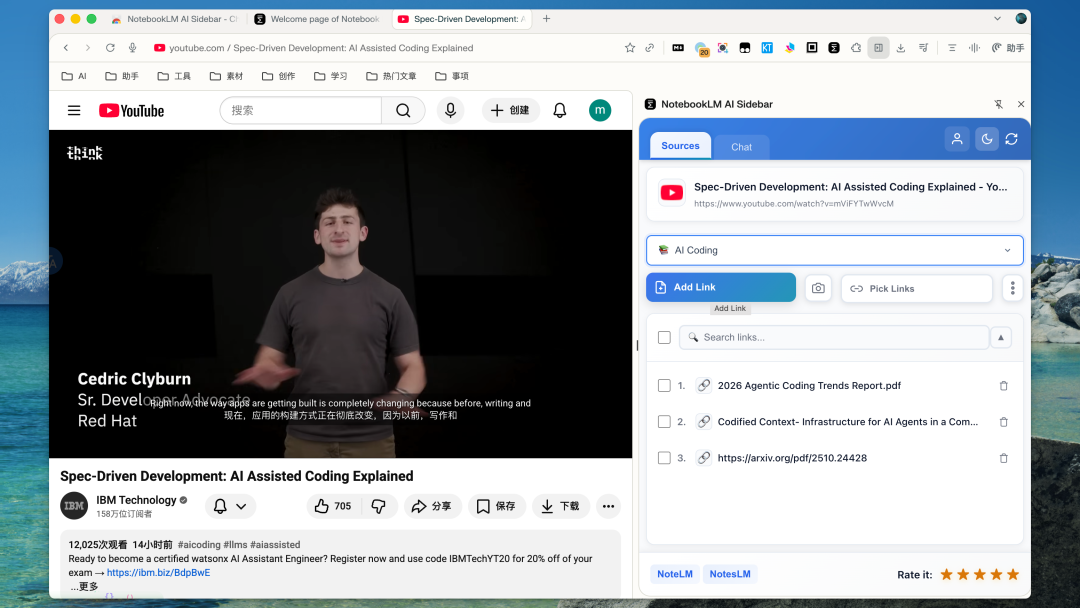Open IBM Technology channel avatar
The width and height of the screenshot is (1080, 608).
pos(74,506)
